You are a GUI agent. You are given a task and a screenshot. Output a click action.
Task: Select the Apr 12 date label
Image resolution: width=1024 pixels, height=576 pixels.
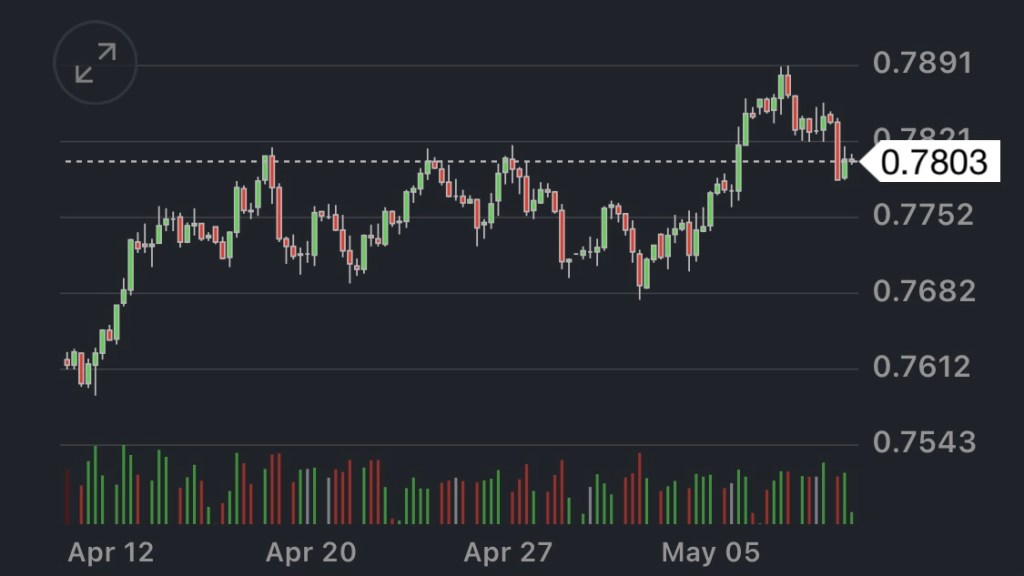click(111, 552)
